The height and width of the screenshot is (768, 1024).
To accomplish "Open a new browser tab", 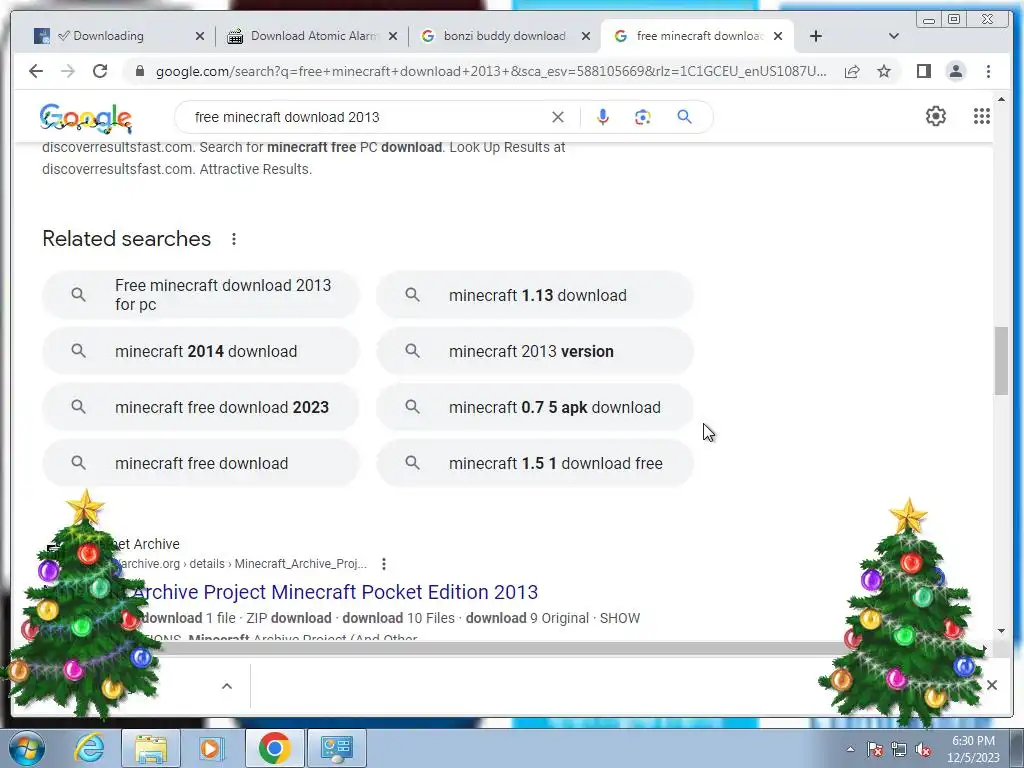I will (816, 36).
